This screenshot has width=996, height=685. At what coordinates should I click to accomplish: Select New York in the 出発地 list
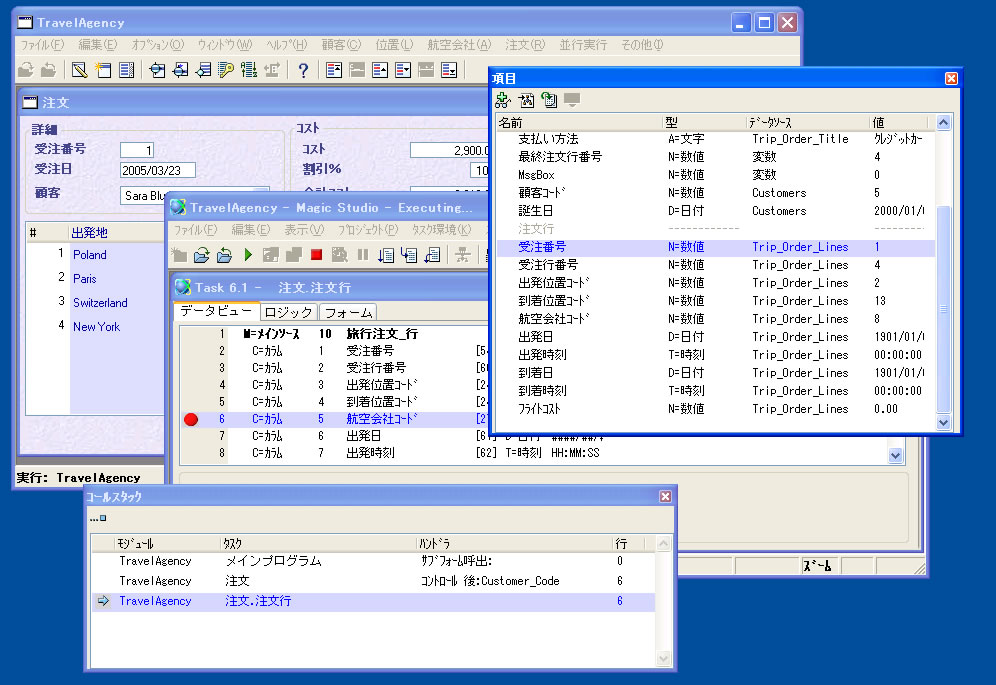[97, 327]
